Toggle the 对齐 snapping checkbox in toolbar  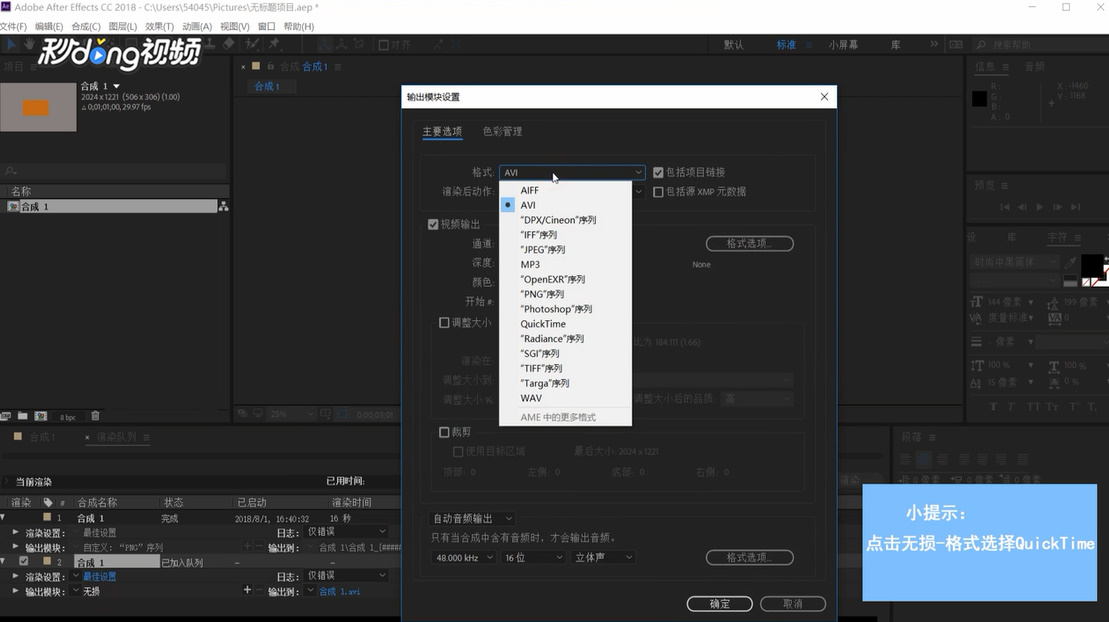[x=383, y=45]
